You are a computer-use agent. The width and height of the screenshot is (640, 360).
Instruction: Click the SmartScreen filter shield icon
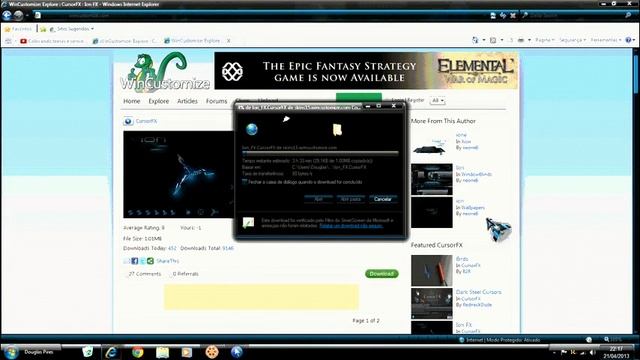click(248, 222)
